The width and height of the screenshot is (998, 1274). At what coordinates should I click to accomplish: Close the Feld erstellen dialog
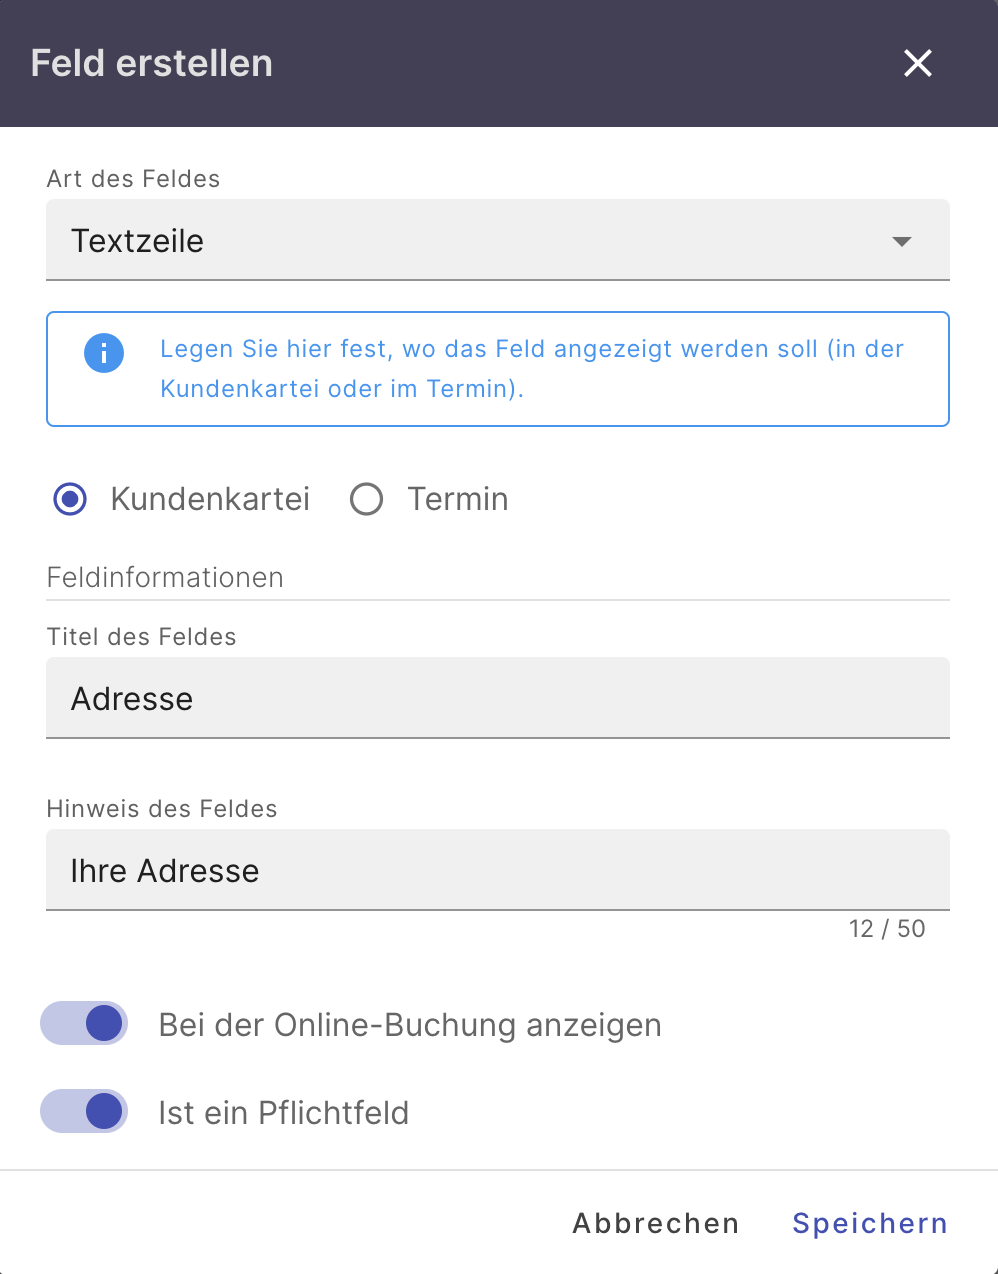pos(917,63)
